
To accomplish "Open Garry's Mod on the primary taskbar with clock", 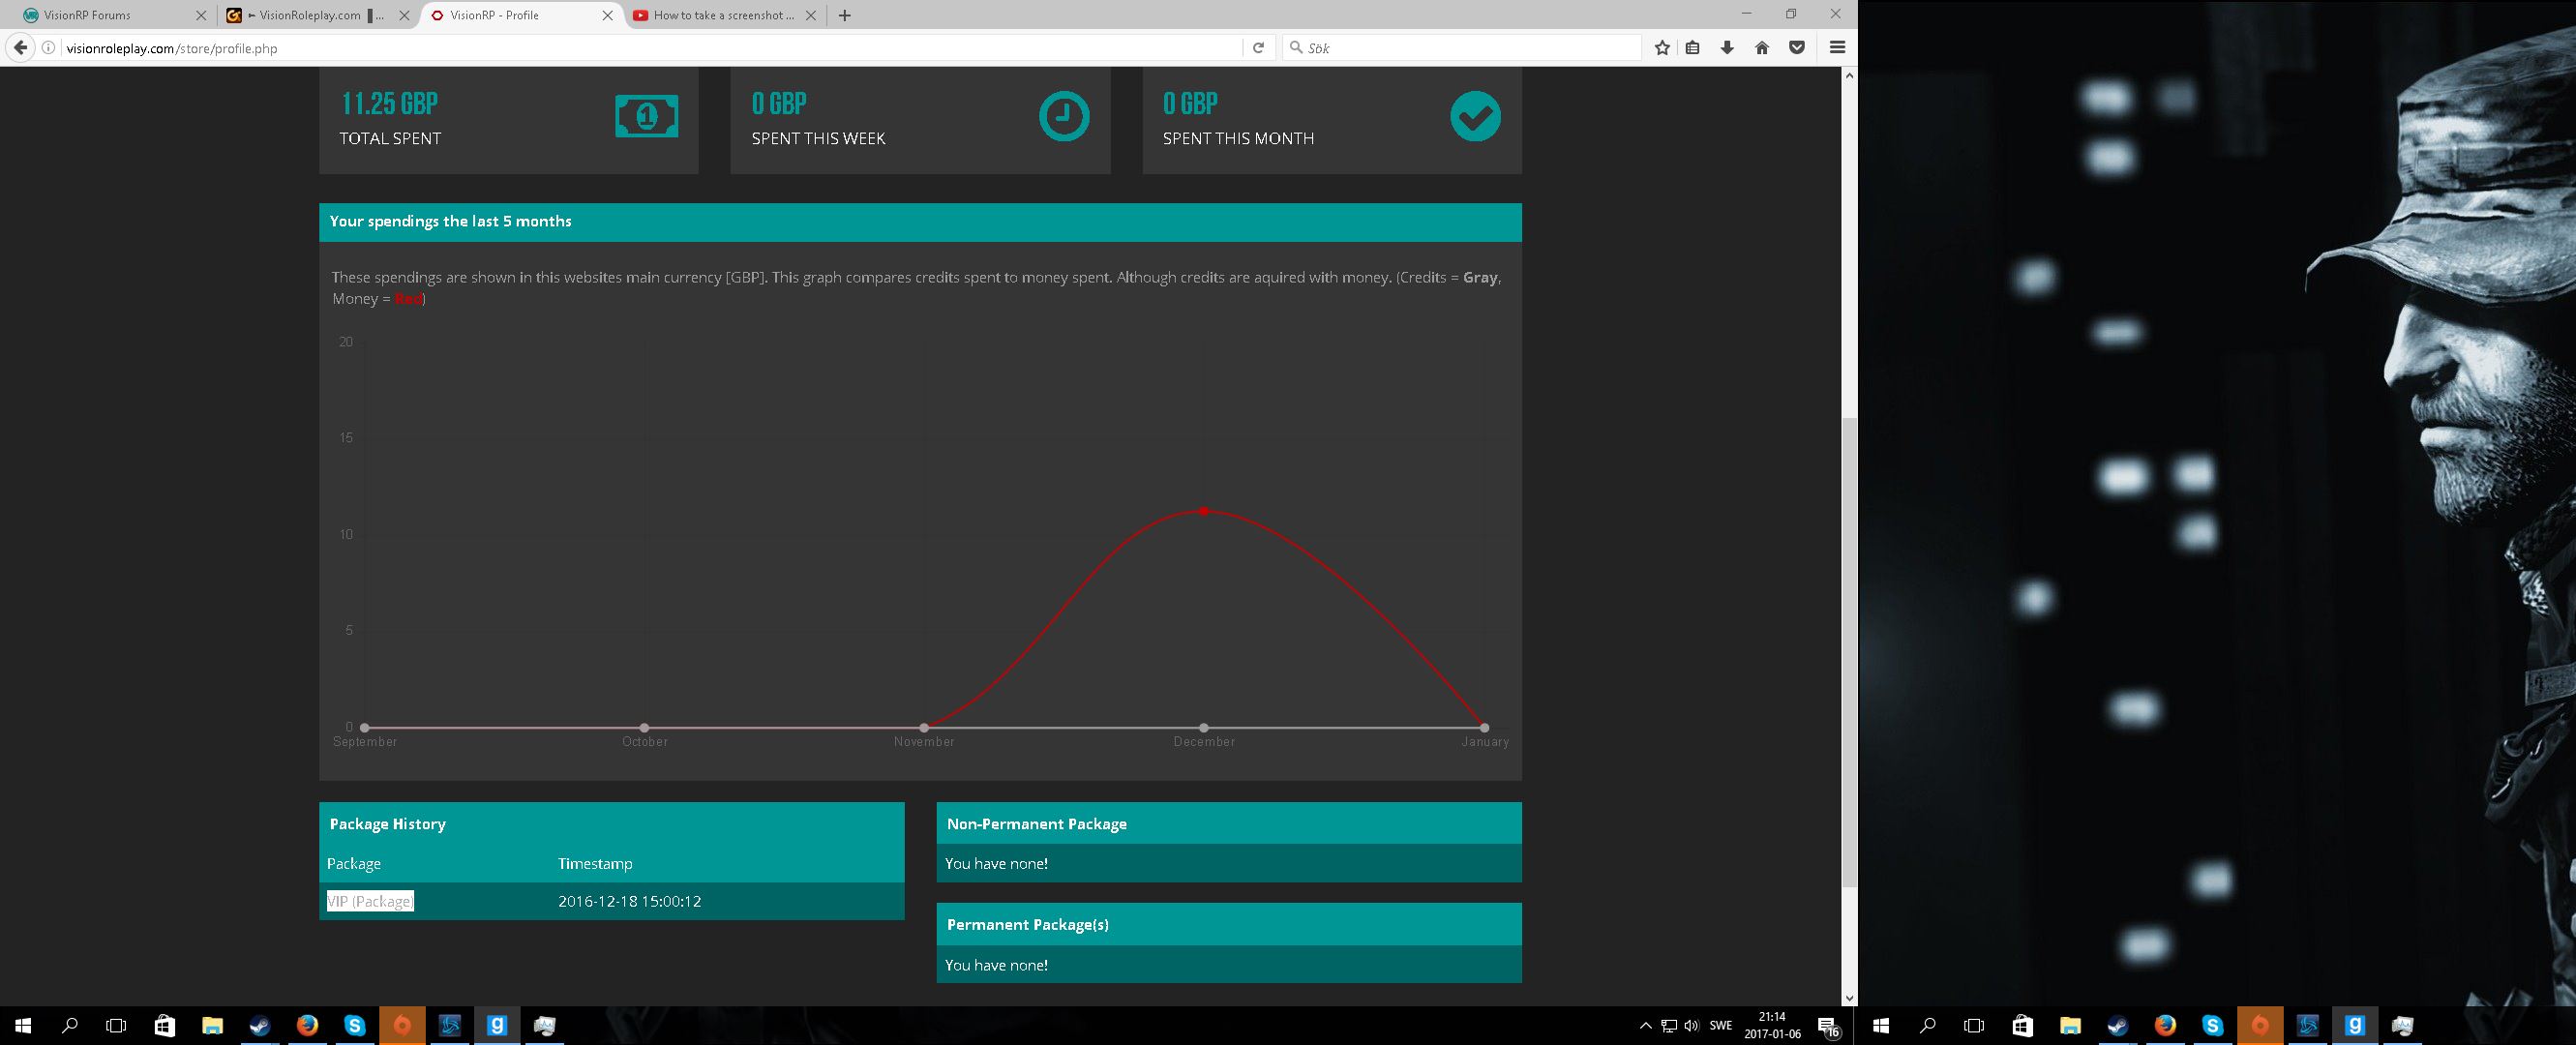I will 497,1025.
